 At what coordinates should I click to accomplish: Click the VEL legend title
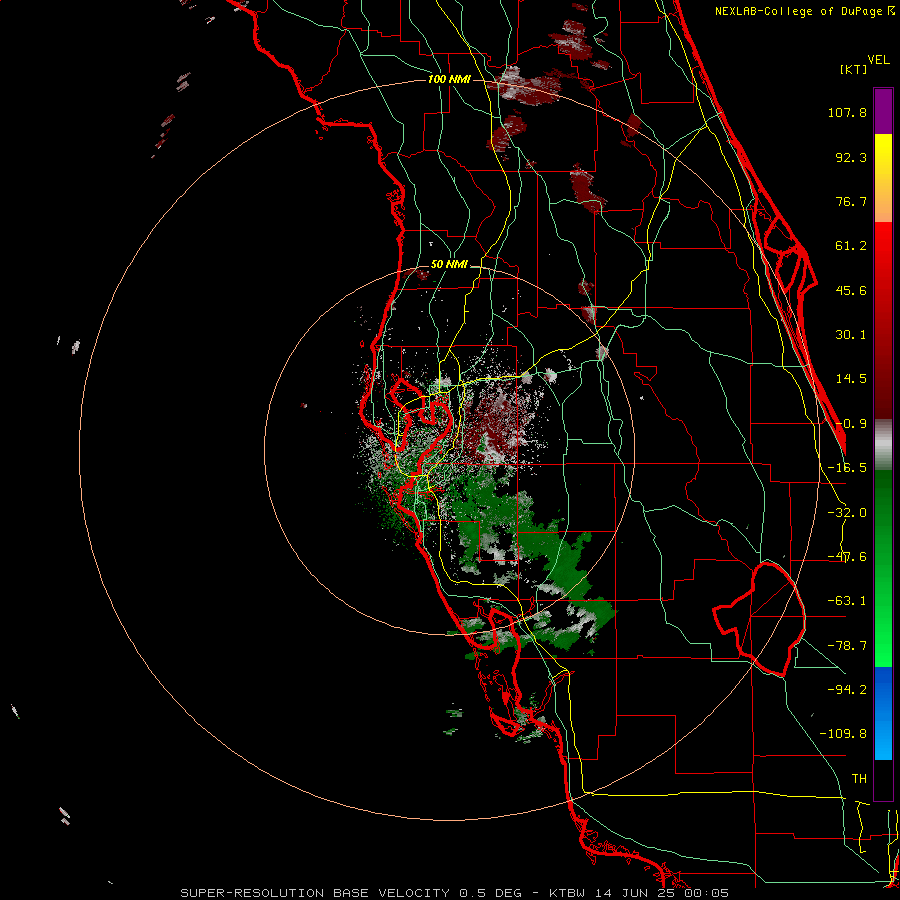click(x=878, y=60)
